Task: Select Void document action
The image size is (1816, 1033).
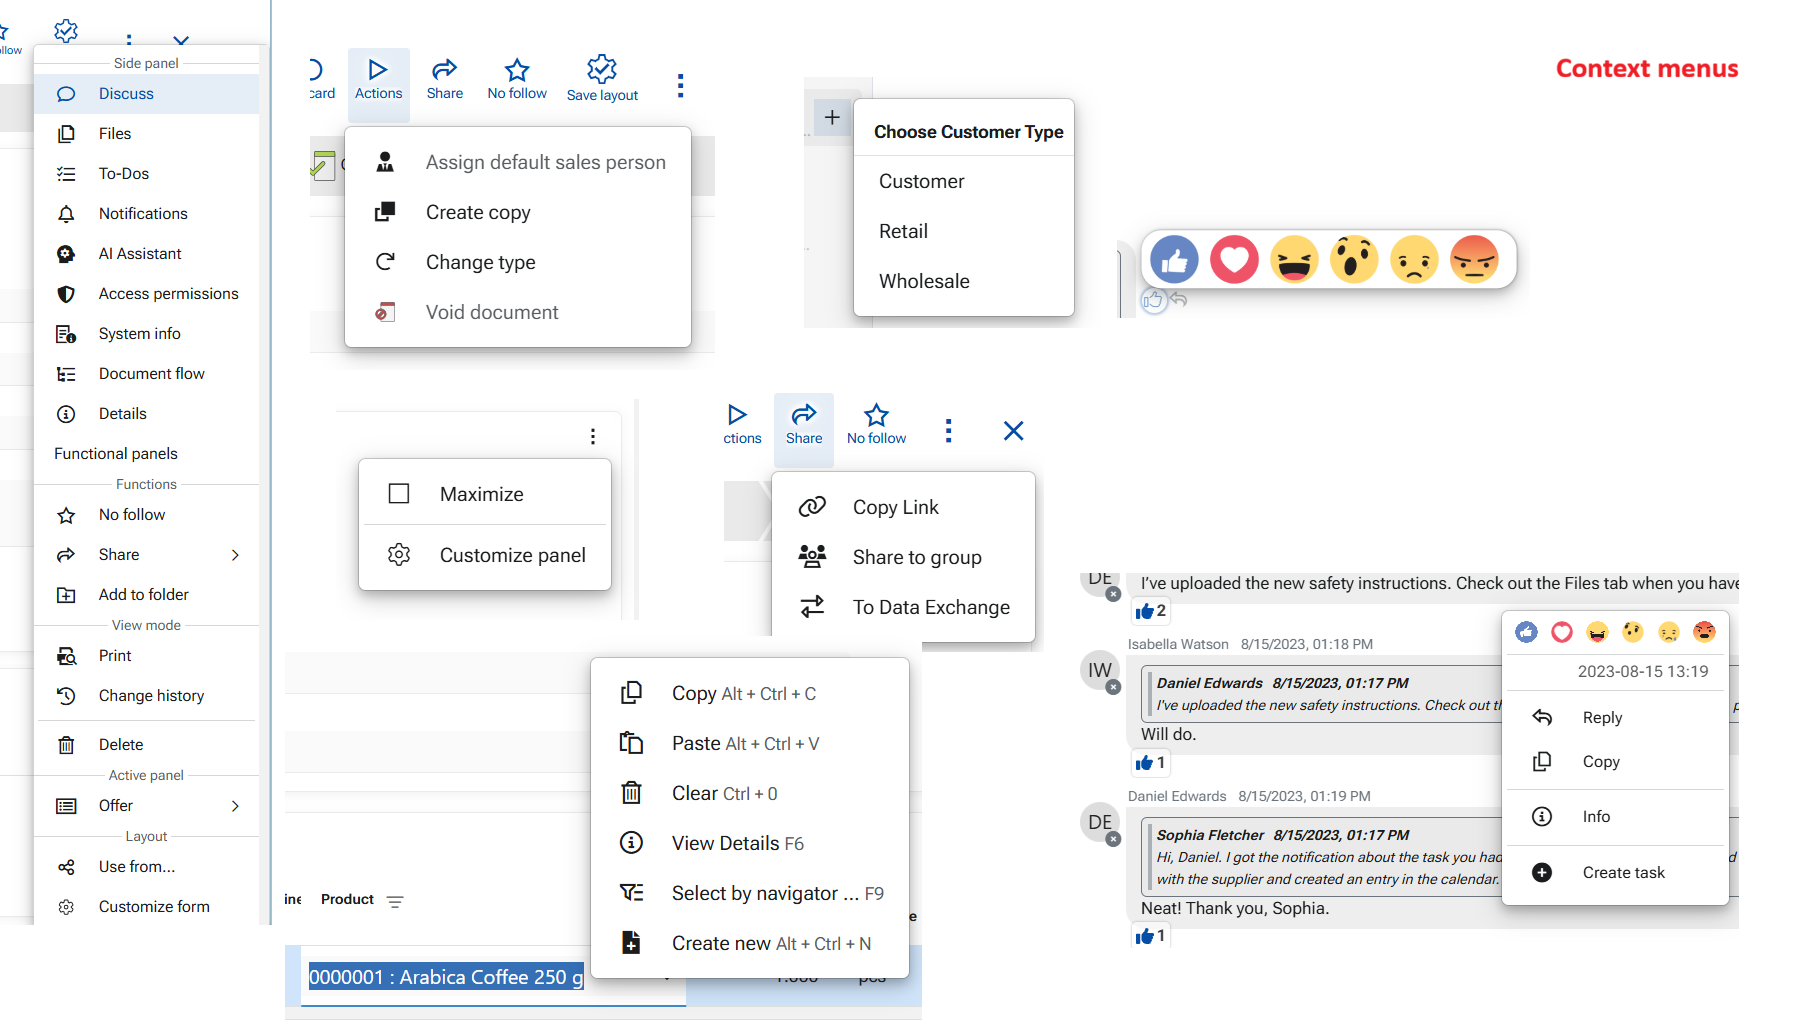Action: (518, 312)
